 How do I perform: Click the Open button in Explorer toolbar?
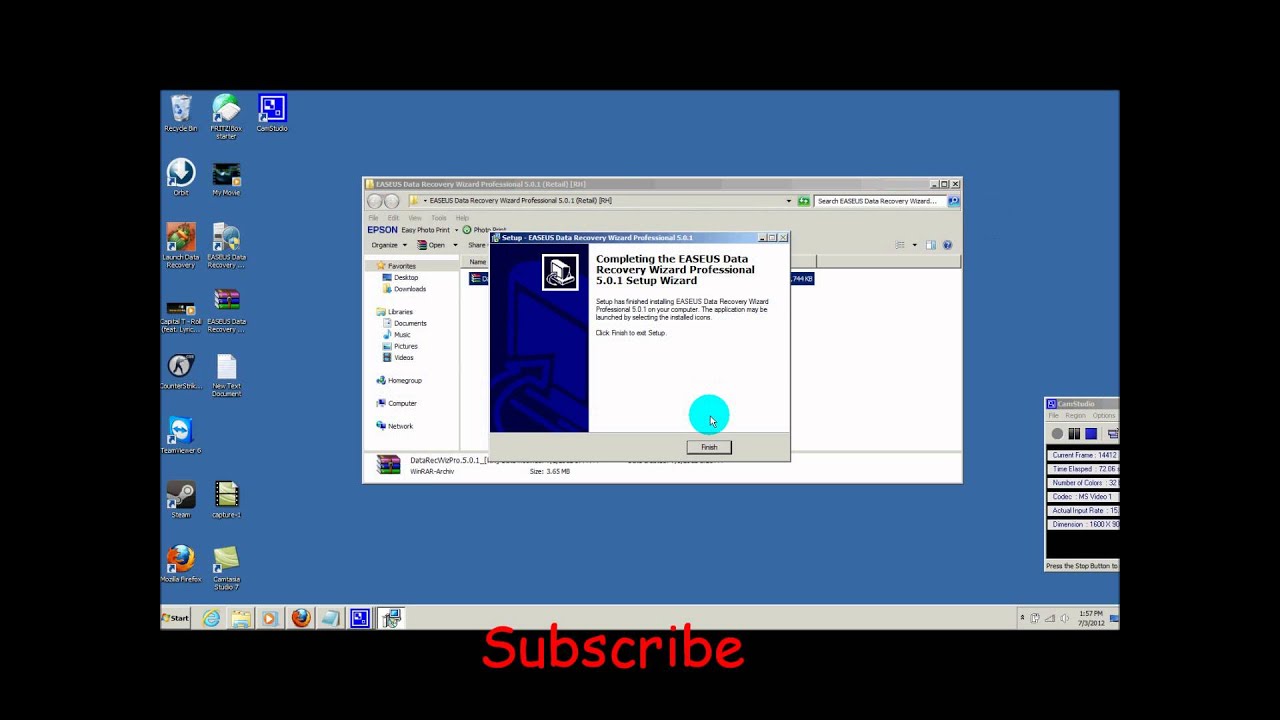click(432, 245)
